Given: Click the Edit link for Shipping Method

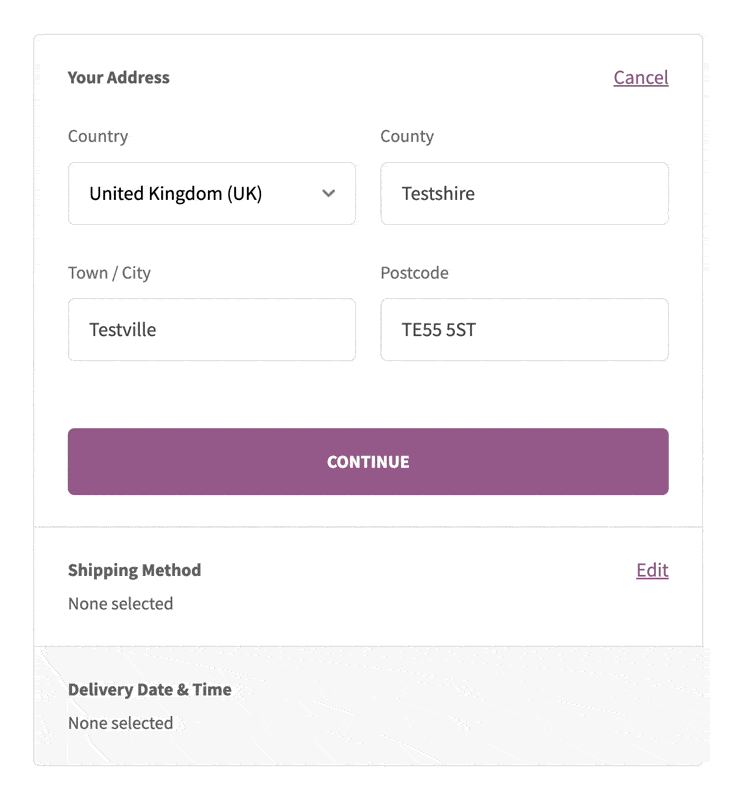Looking at the screenshot, I should pos(652,570).
